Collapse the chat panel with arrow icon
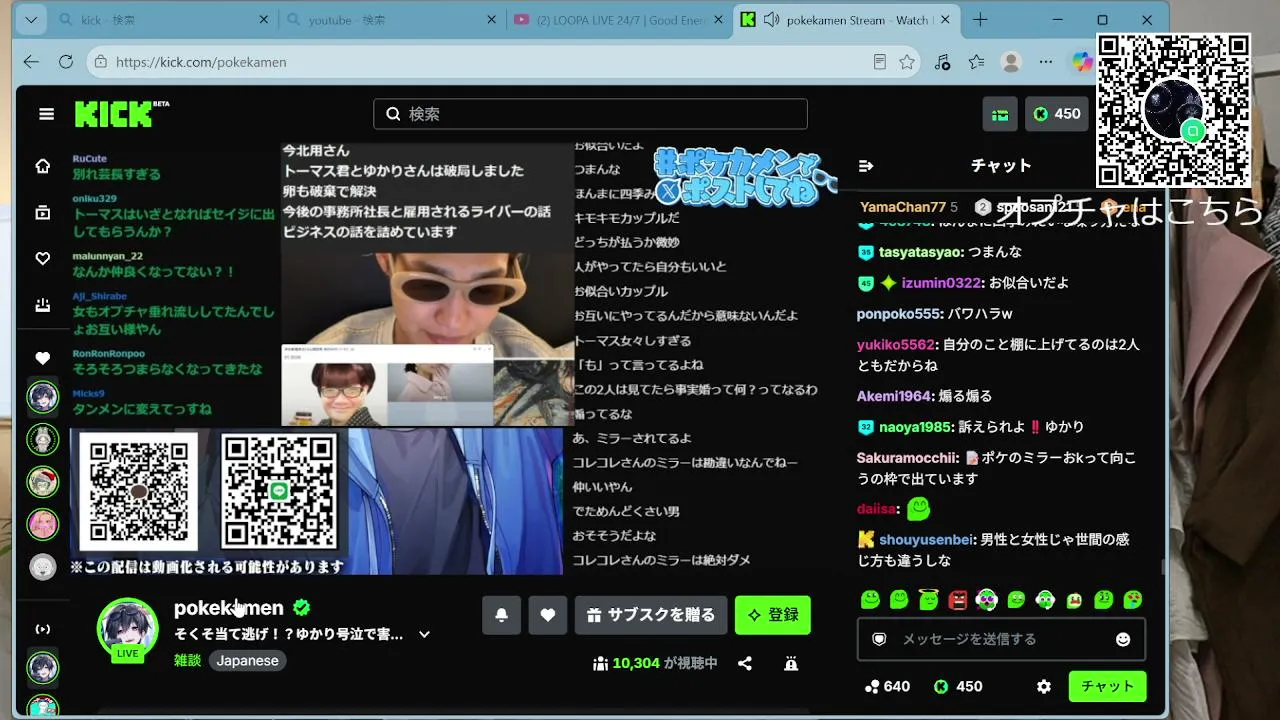 (866, 166)
